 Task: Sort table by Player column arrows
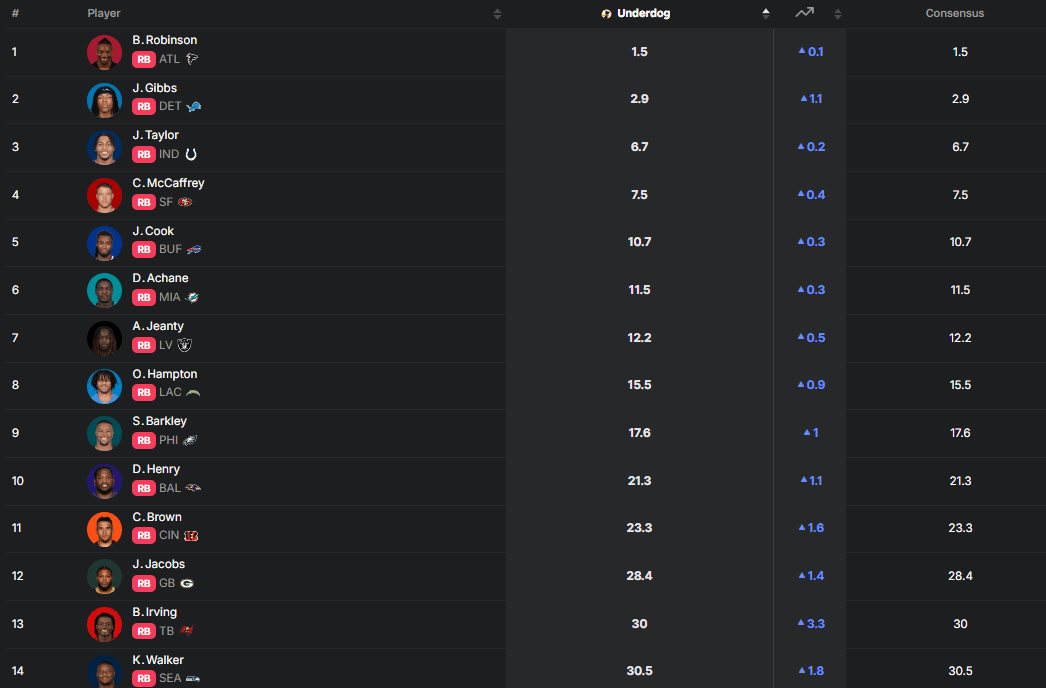pos(497,14)
